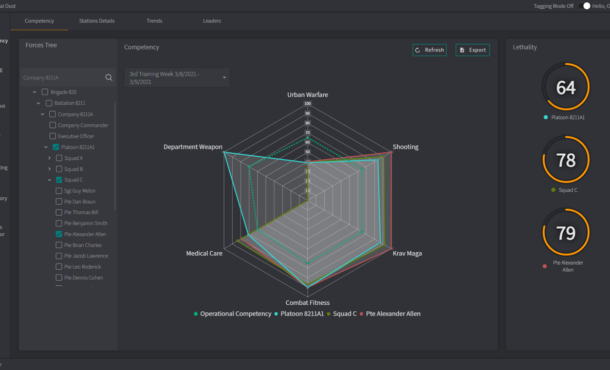610x370 pixels.
Task: Click the Platoon 8211A1 legend dot in chart legend
Action: point(276,314)
